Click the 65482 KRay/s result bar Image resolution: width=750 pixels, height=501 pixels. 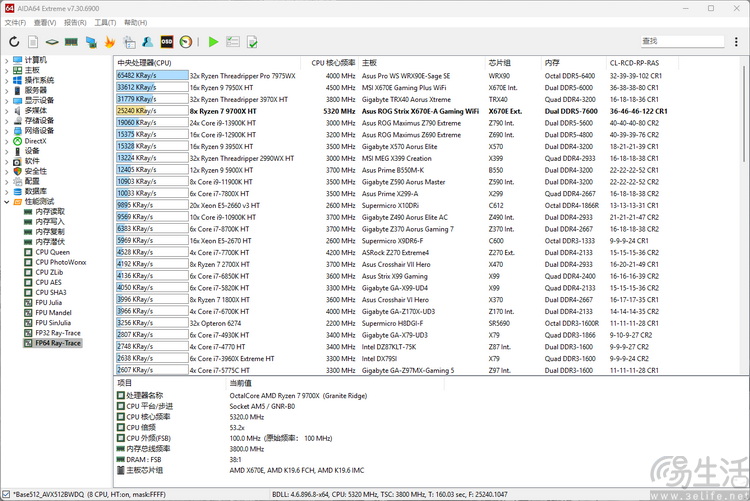point(152,76)
